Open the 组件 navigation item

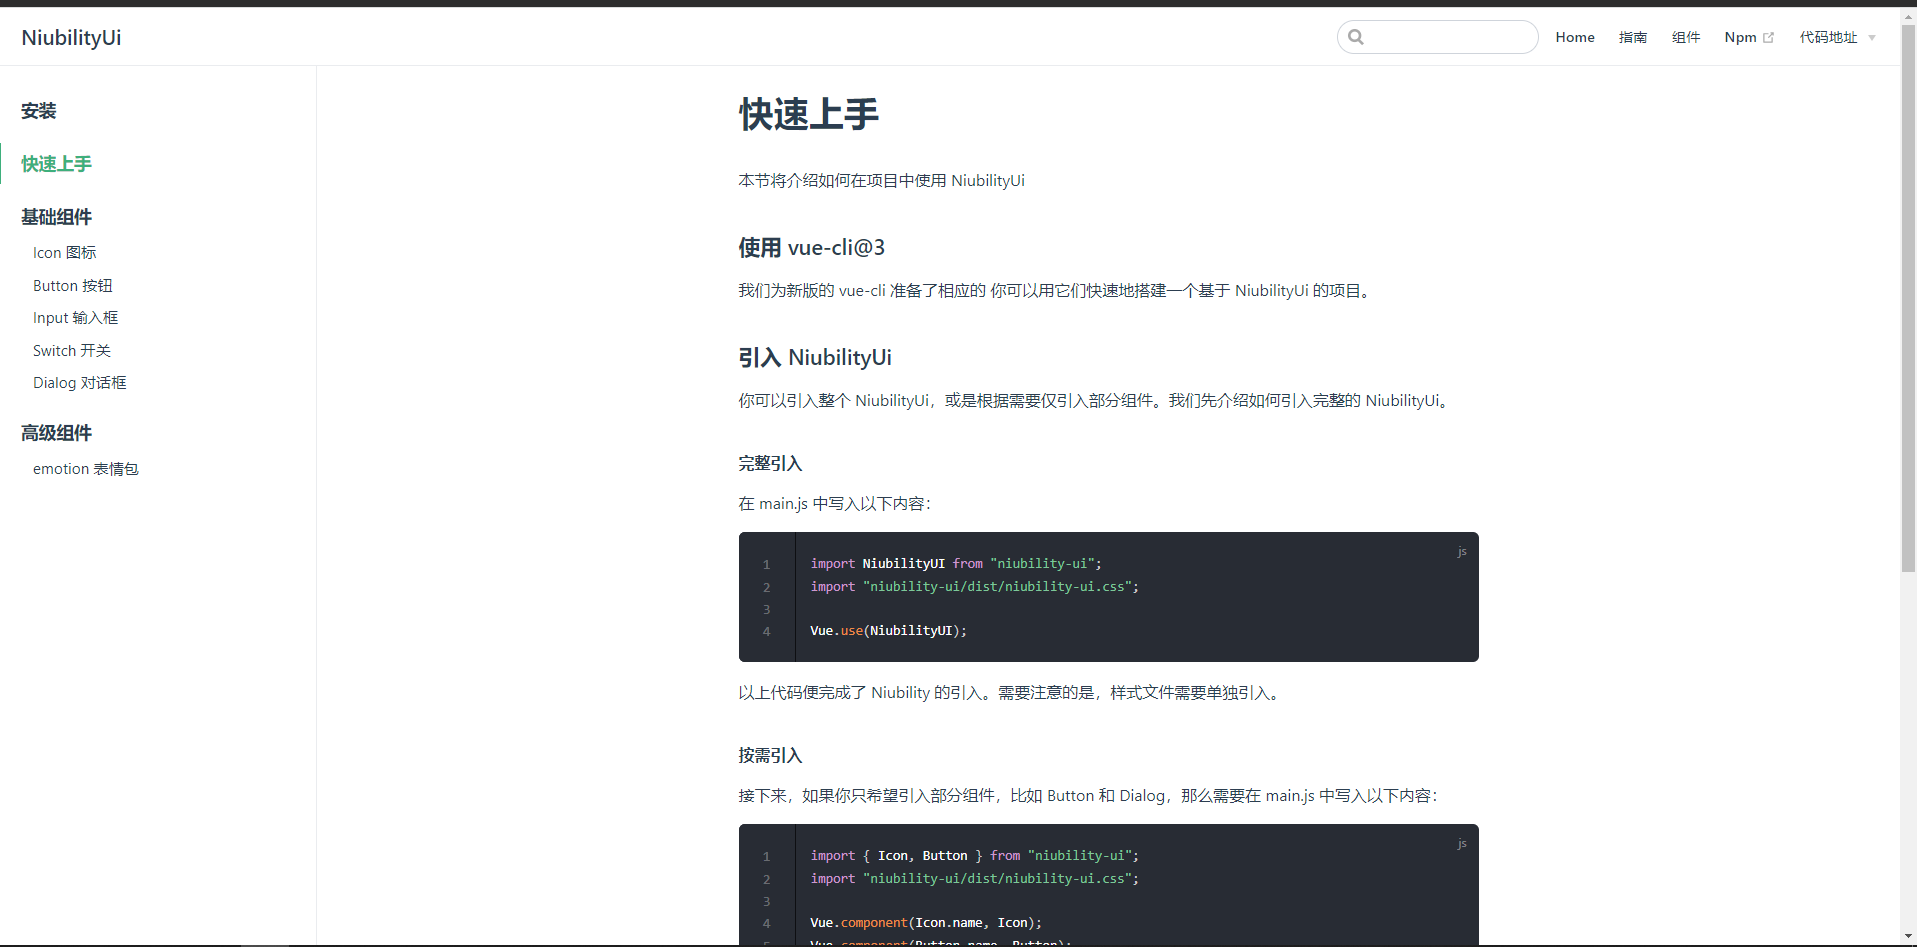[x=1686, y=37]
